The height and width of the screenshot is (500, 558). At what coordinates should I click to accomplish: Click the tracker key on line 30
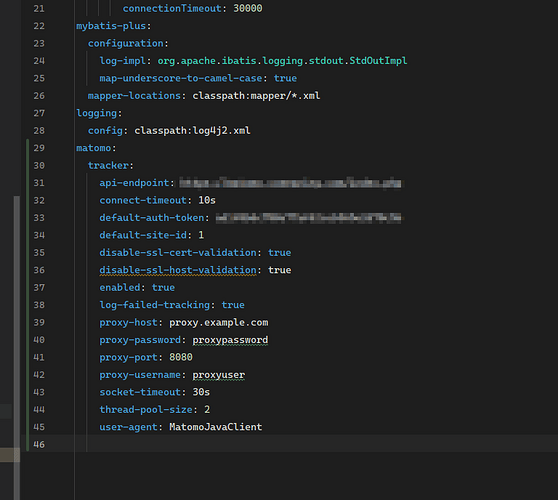coord(108,165)
